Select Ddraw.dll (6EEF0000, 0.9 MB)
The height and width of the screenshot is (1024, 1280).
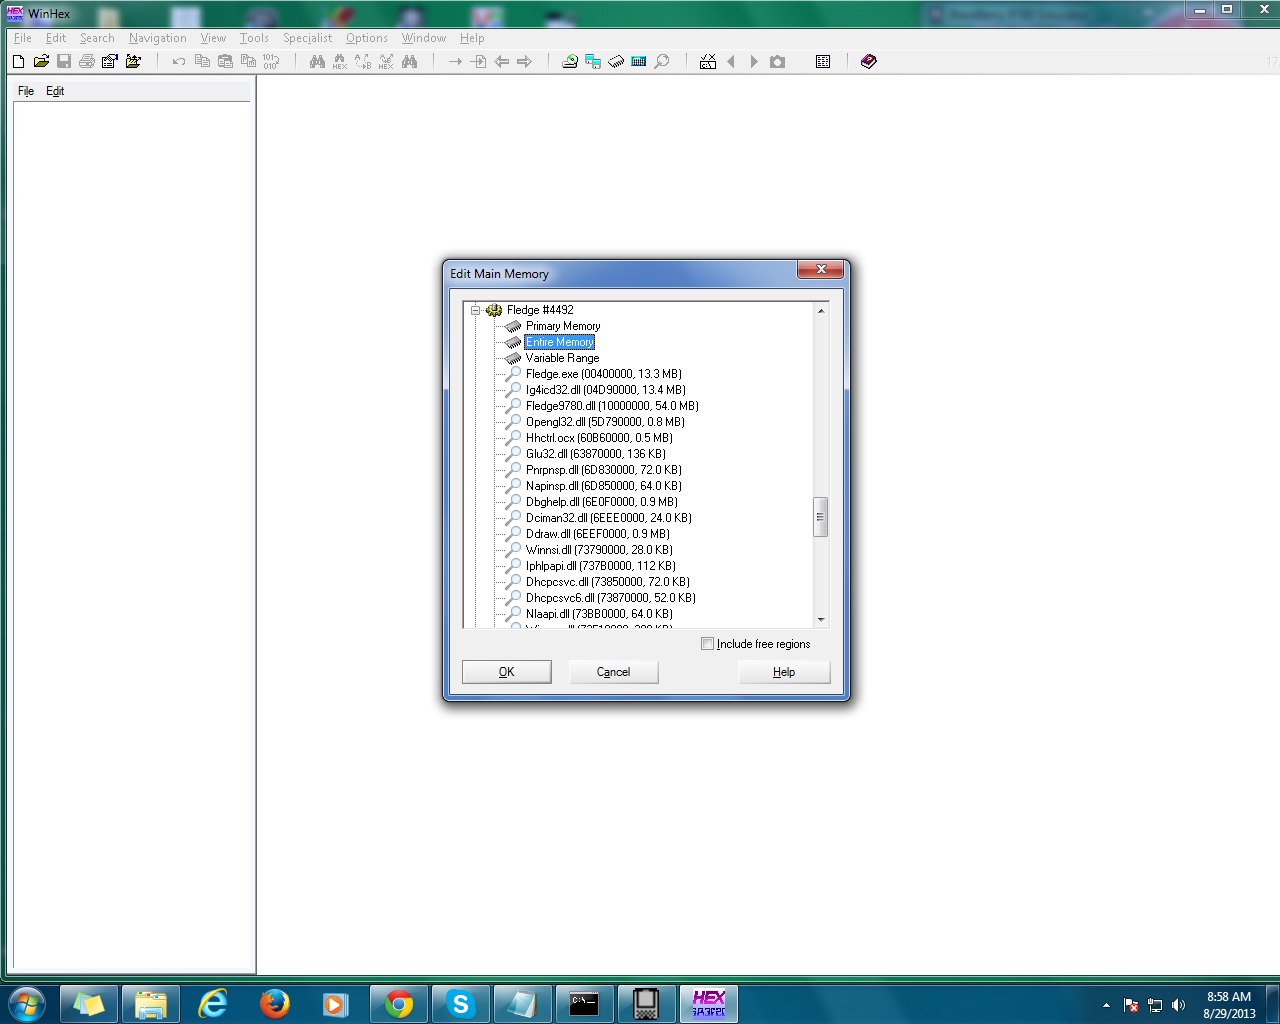pyautogui.click(x=598, y=534)
